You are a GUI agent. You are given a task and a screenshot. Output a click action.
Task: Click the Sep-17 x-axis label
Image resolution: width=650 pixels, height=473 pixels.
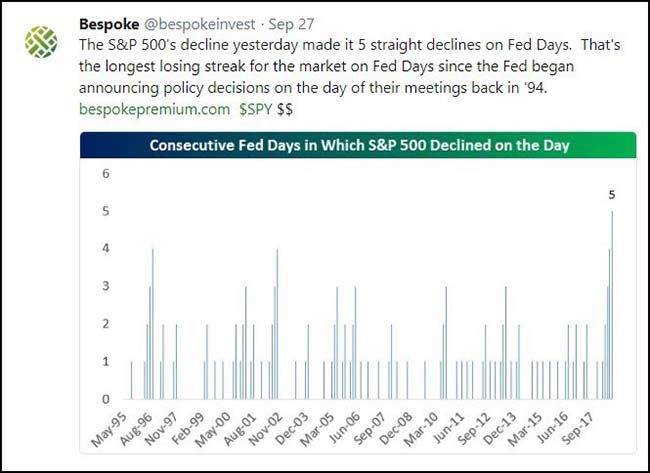(584, 425)
